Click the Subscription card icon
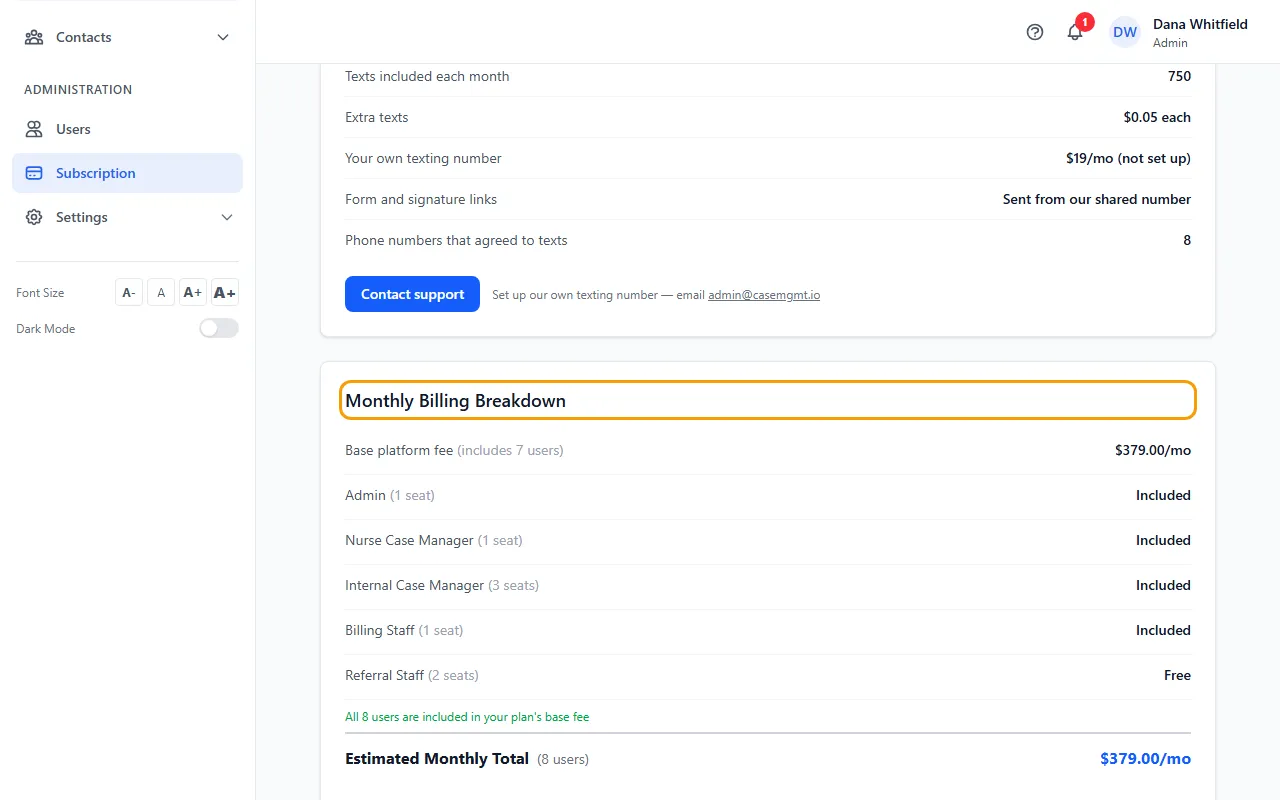Viewport: 1280px width, 800px height. [34, 173]
